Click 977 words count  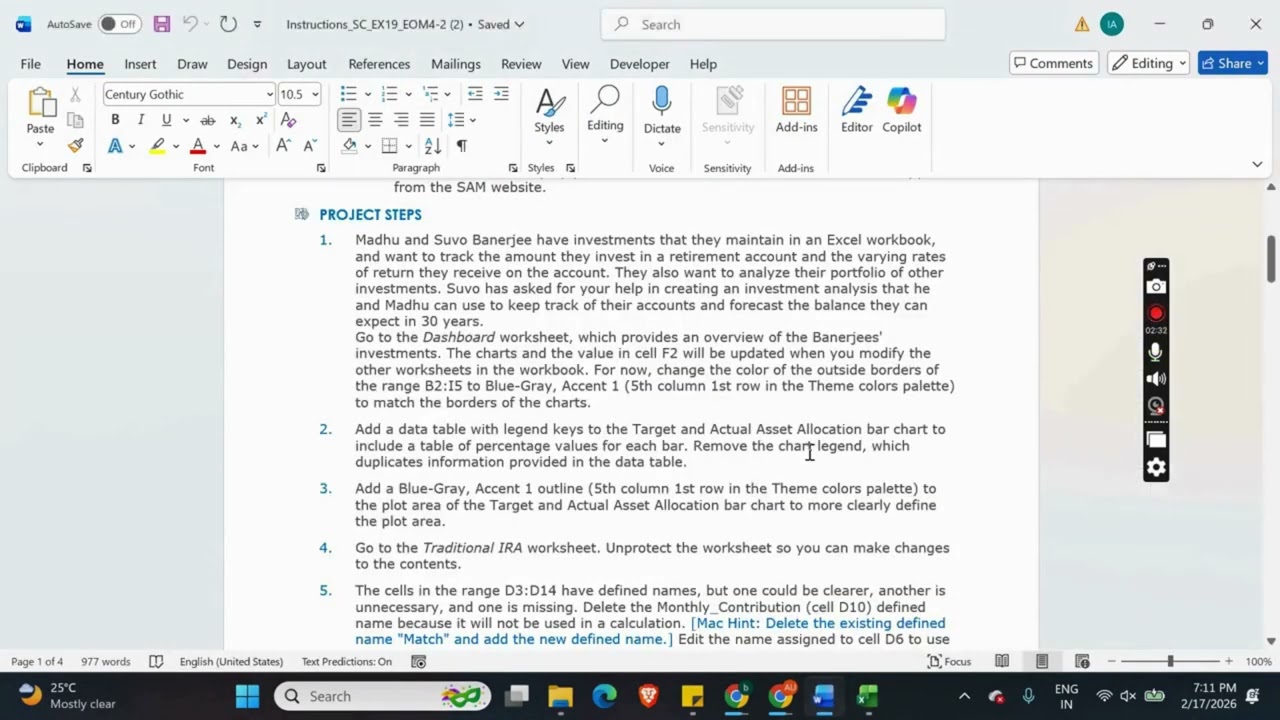(106, 661)
